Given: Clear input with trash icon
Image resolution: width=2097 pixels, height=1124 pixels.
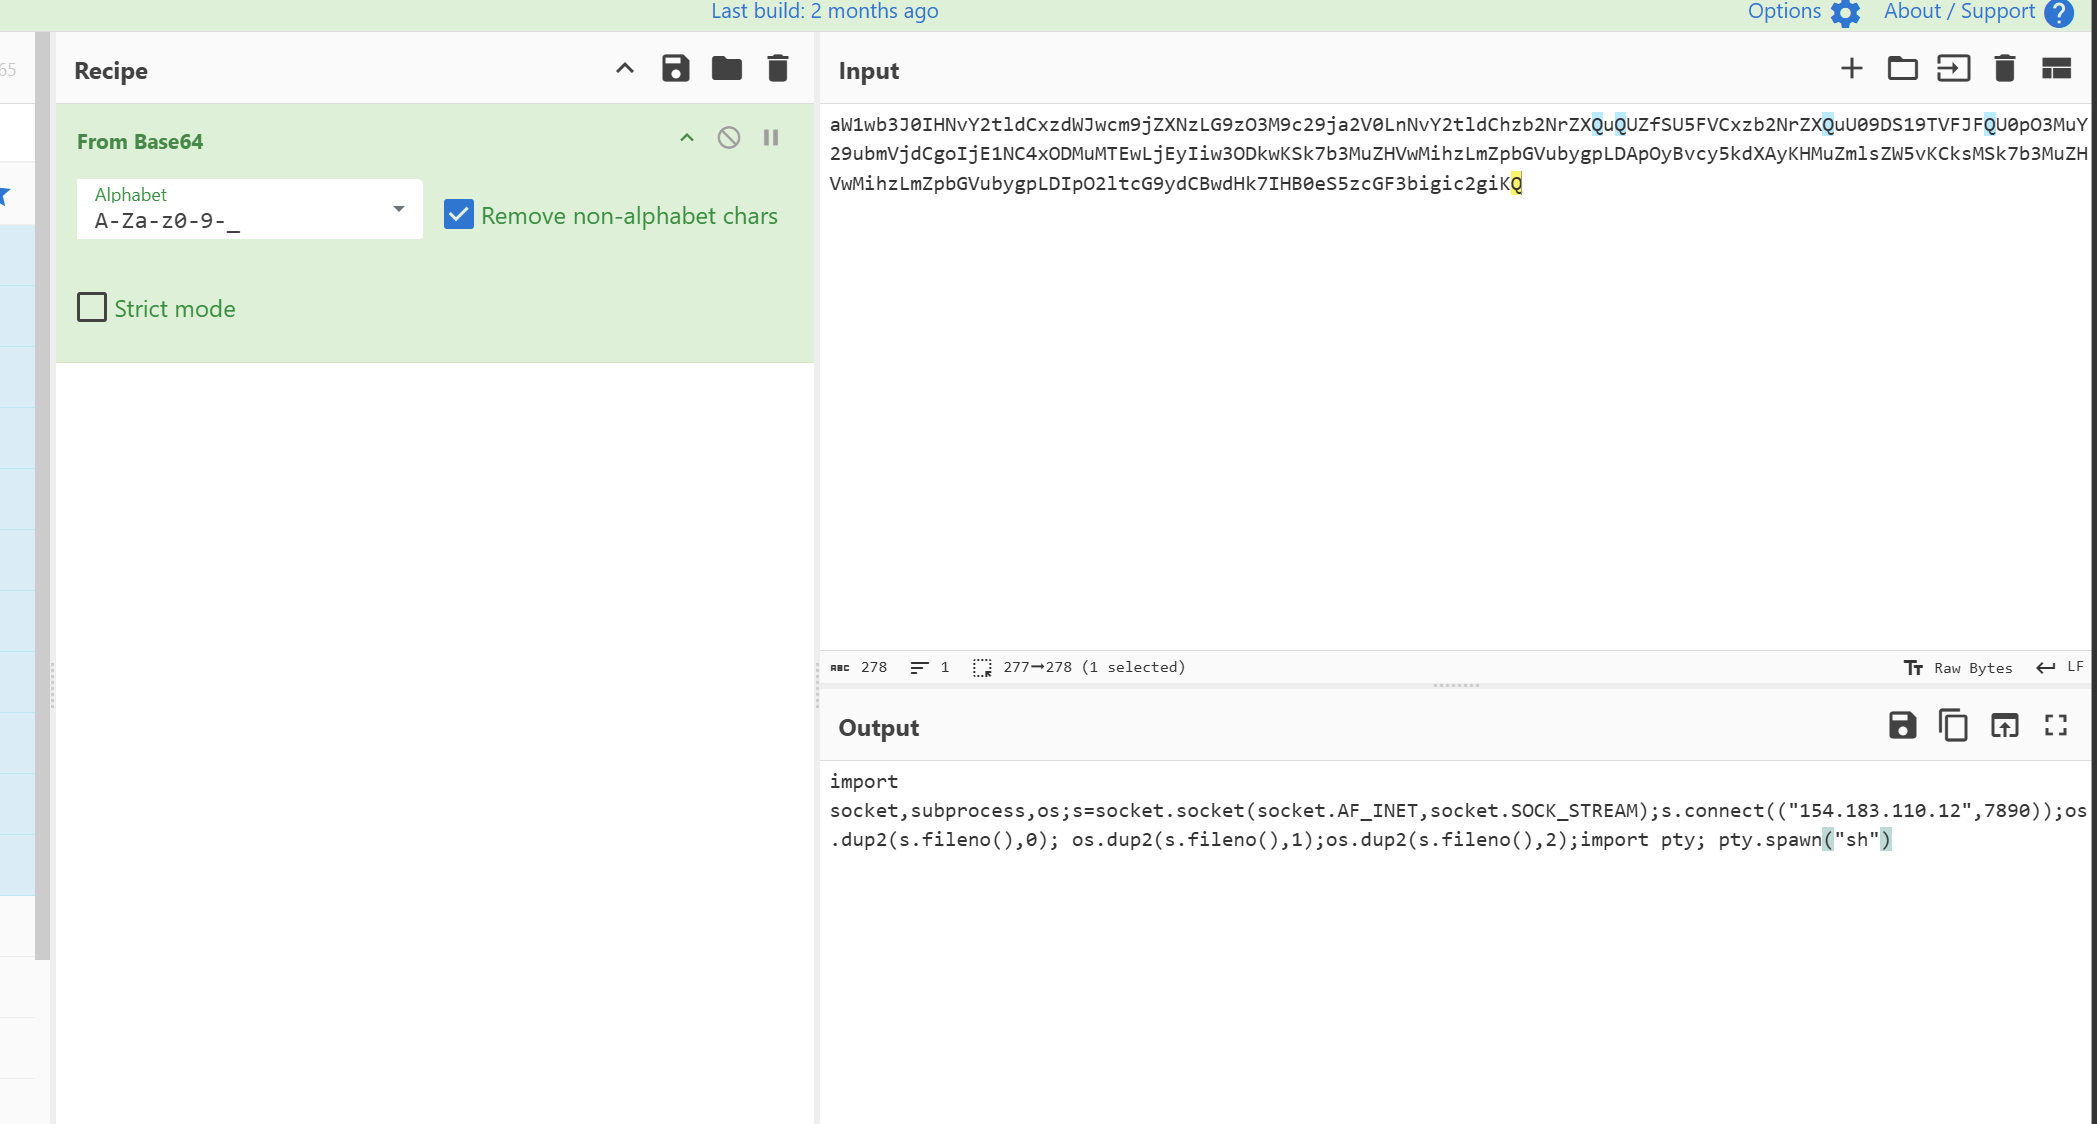Looking at the screenshot, I should [2004, 69].
